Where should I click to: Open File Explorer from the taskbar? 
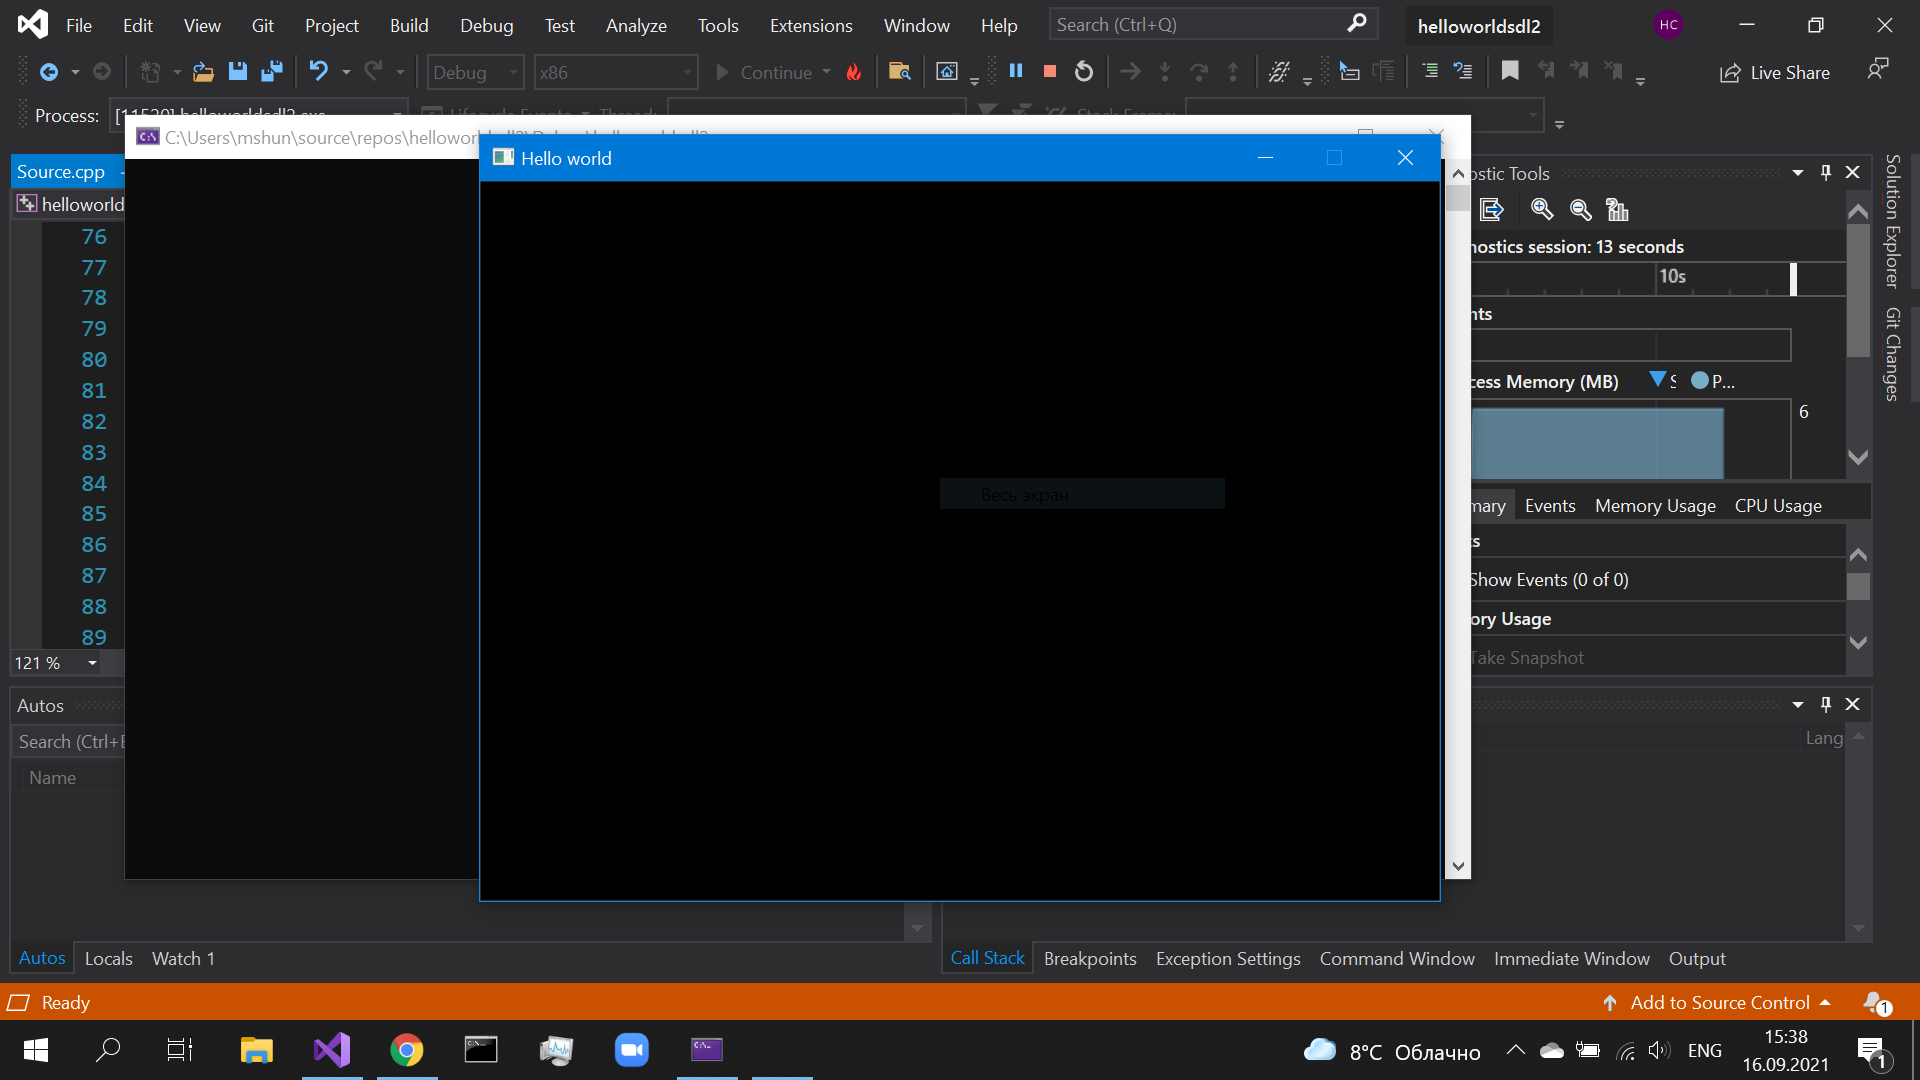point(257,1050)
